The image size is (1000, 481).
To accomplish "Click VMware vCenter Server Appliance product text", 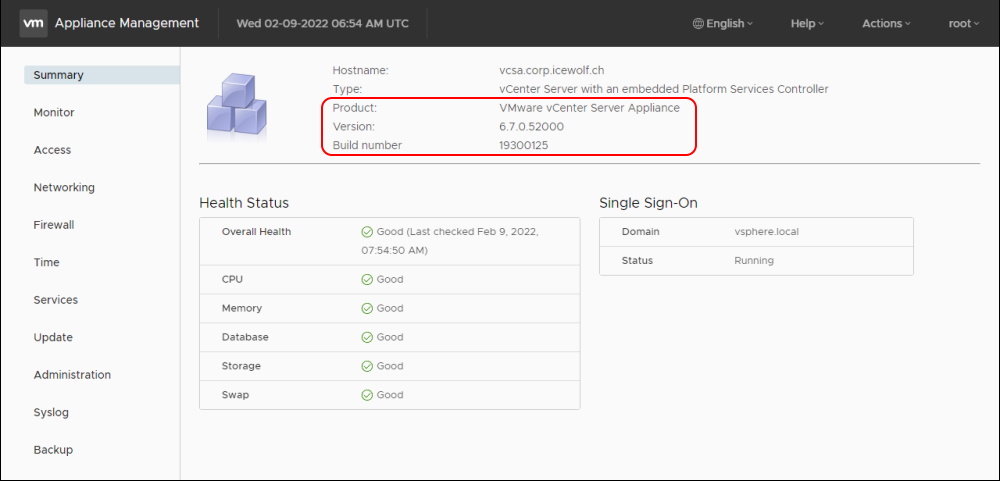I will (x=590, y=108).
